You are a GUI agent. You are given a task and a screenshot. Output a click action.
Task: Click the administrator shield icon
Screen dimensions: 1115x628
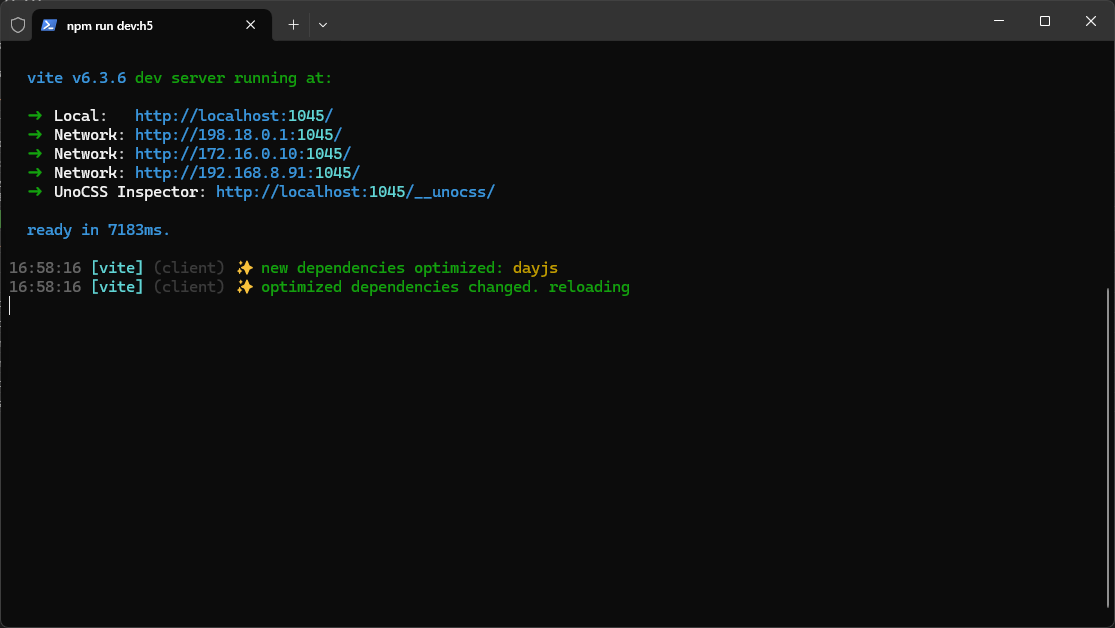[17, 25]
